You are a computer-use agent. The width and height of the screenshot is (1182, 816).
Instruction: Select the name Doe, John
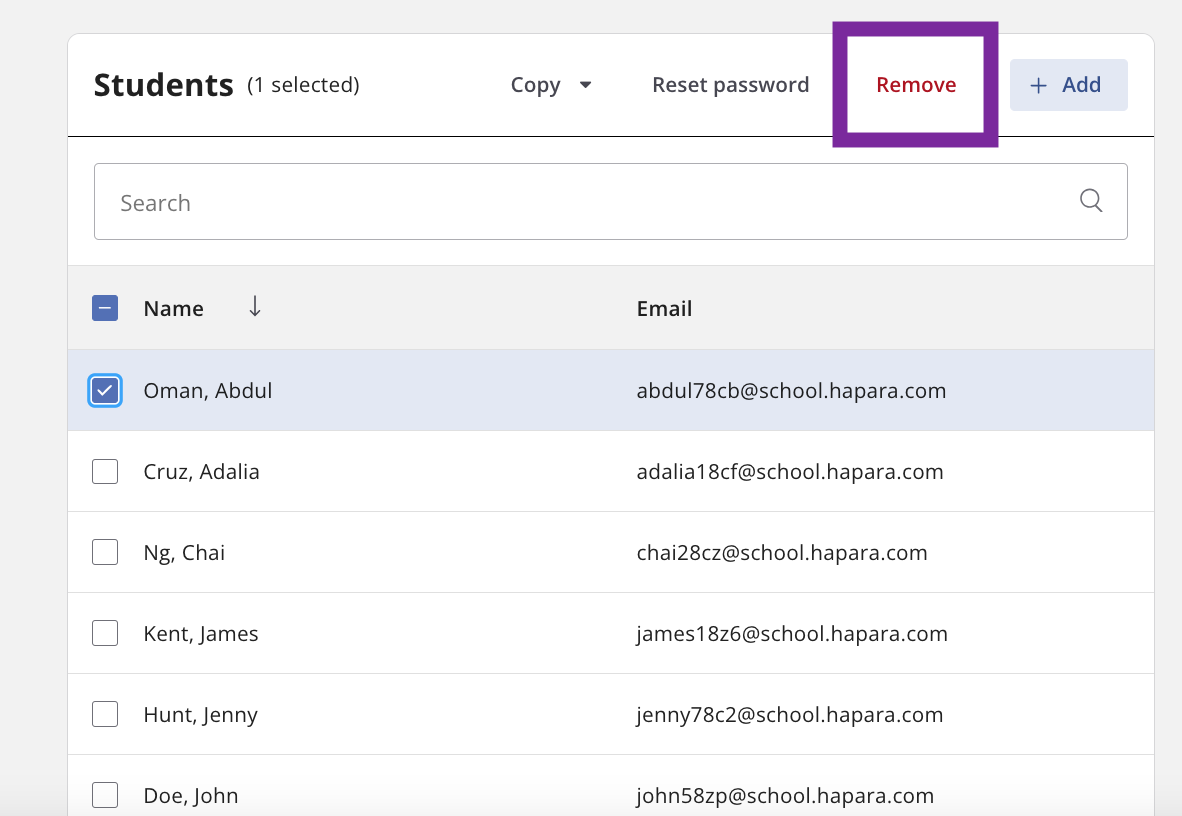tap(191, 796)
